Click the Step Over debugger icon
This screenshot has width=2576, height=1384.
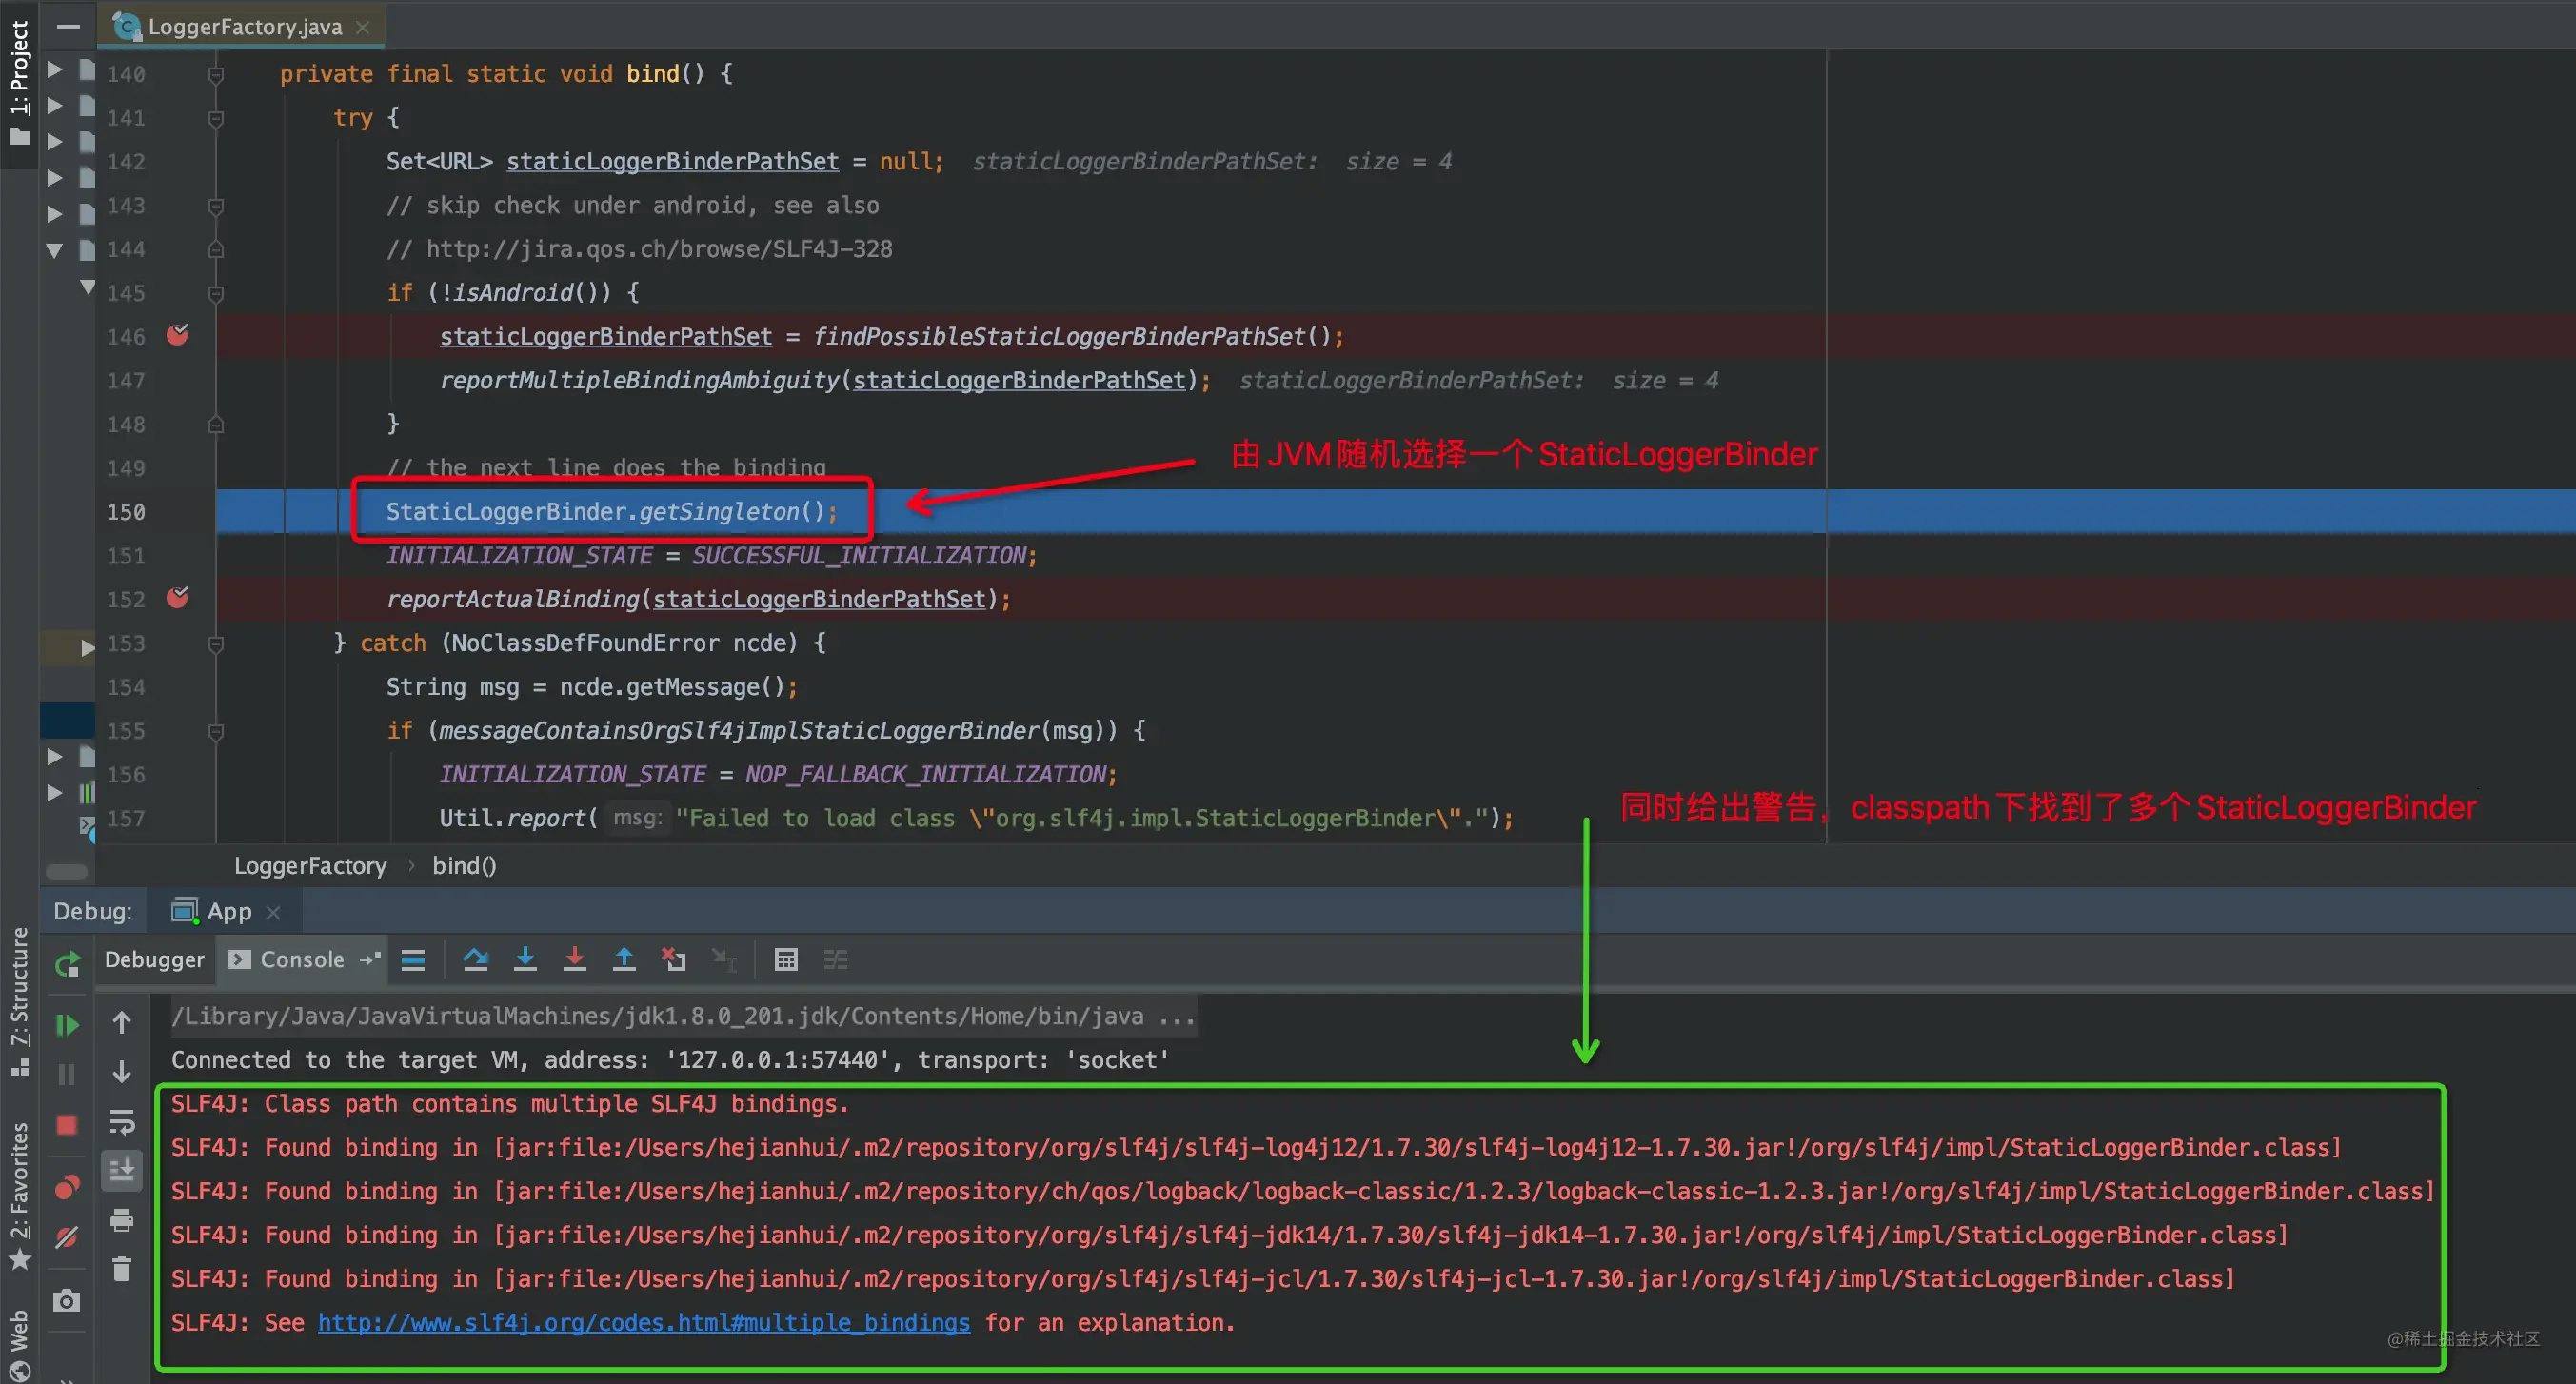pyautogui.click(x=476, y=960)
